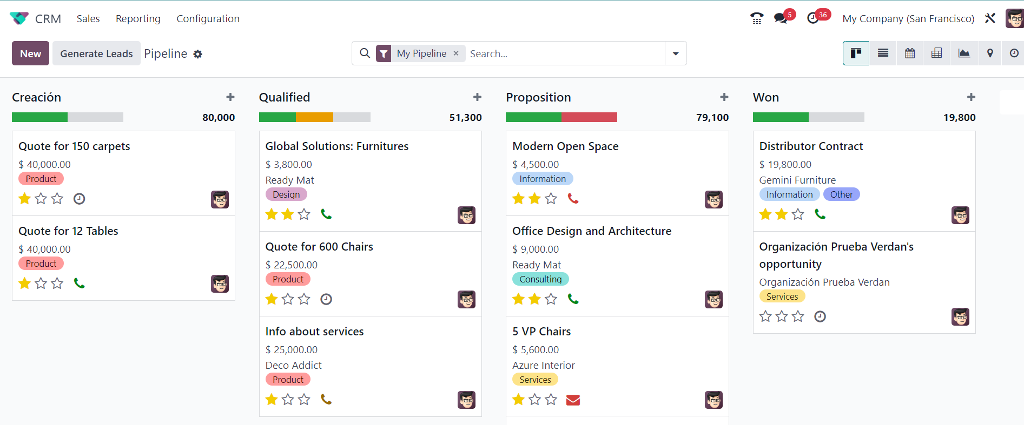Switch to Pivot view
Screen dimensions: 1024x425
[x=936, y=54]
